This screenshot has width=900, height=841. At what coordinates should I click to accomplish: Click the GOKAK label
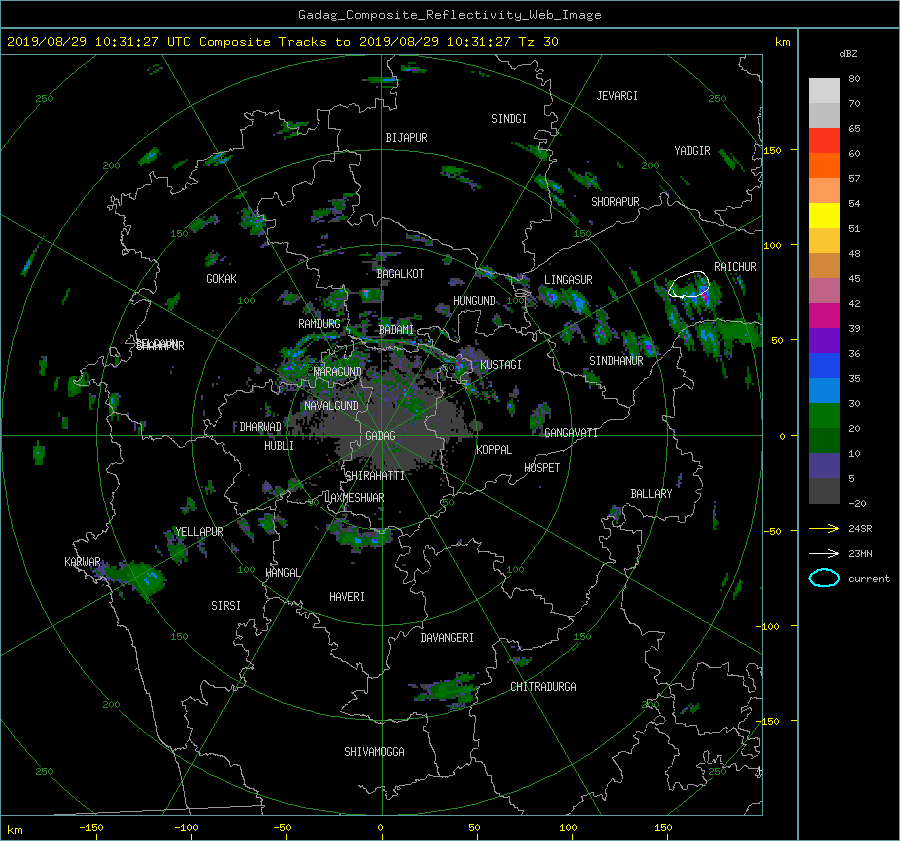pyautogui.click(x=221, y=279)
